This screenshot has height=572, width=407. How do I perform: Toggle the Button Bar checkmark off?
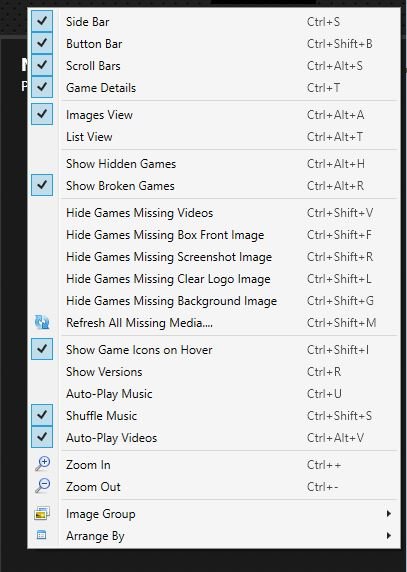(42, 43)
